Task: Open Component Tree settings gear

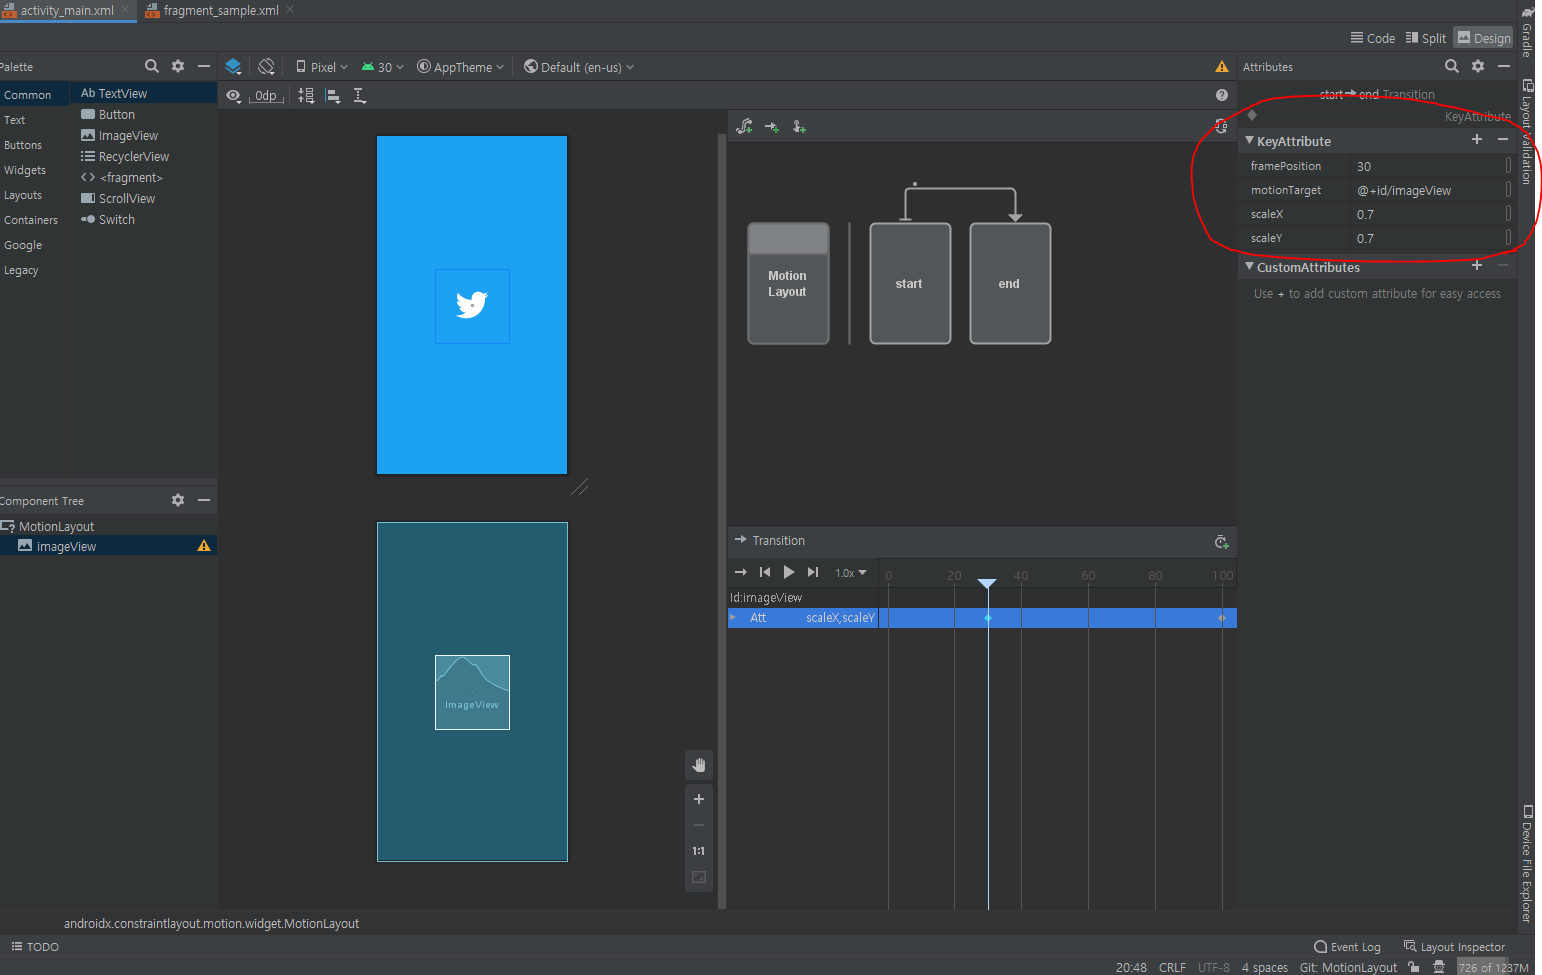Action: 178,500
